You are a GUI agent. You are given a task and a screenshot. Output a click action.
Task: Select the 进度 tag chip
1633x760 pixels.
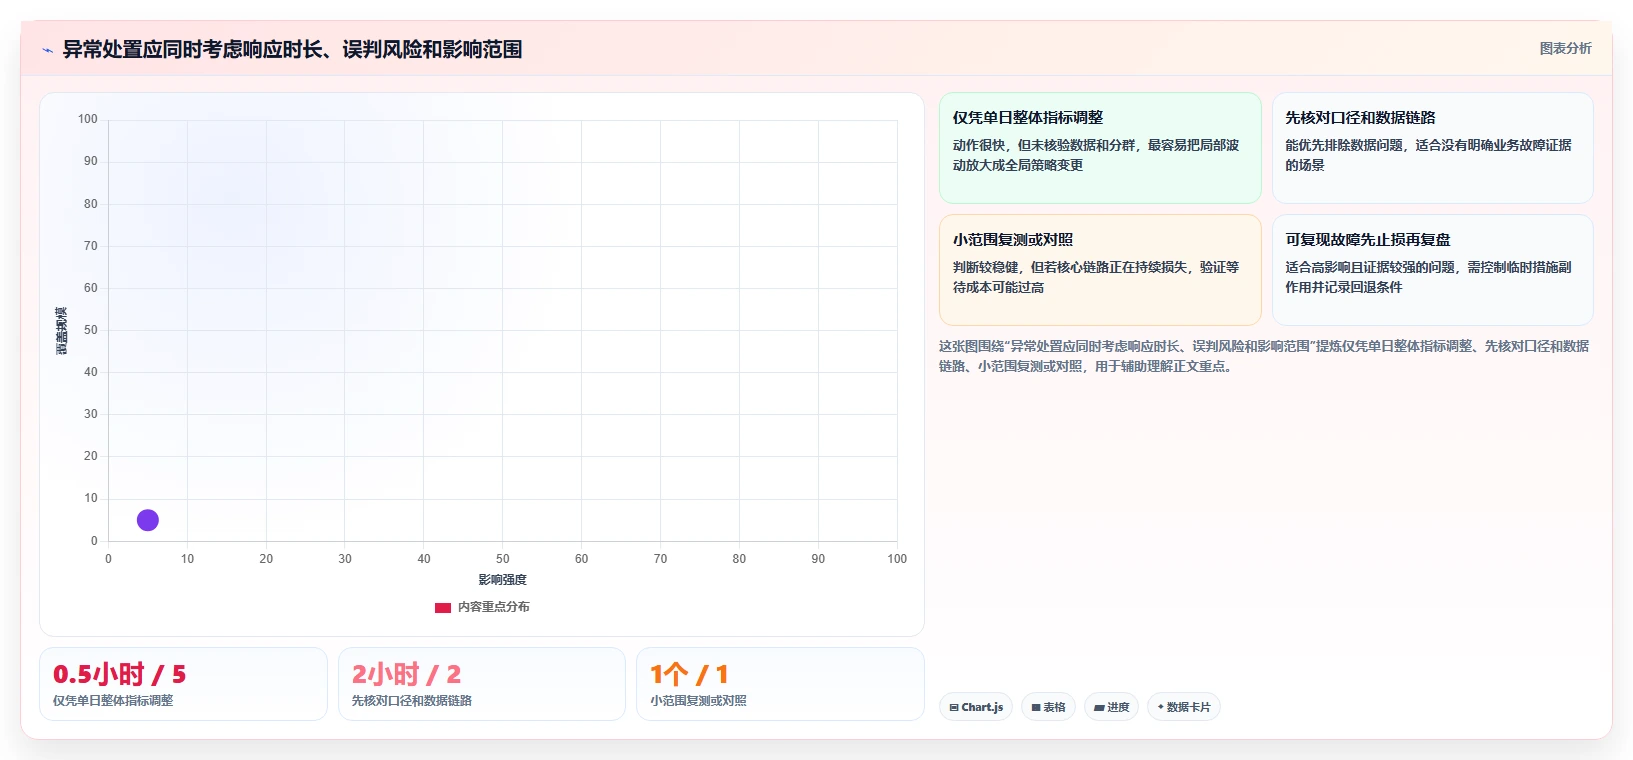pos(1111,707)
